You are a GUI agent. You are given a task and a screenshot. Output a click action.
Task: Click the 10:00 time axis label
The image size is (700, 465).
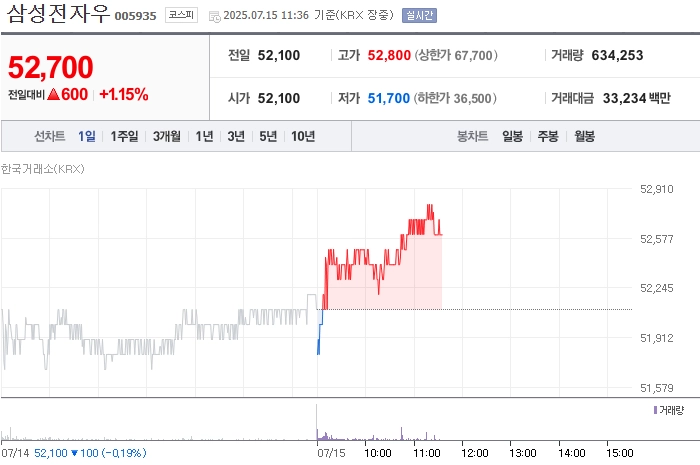378,453
